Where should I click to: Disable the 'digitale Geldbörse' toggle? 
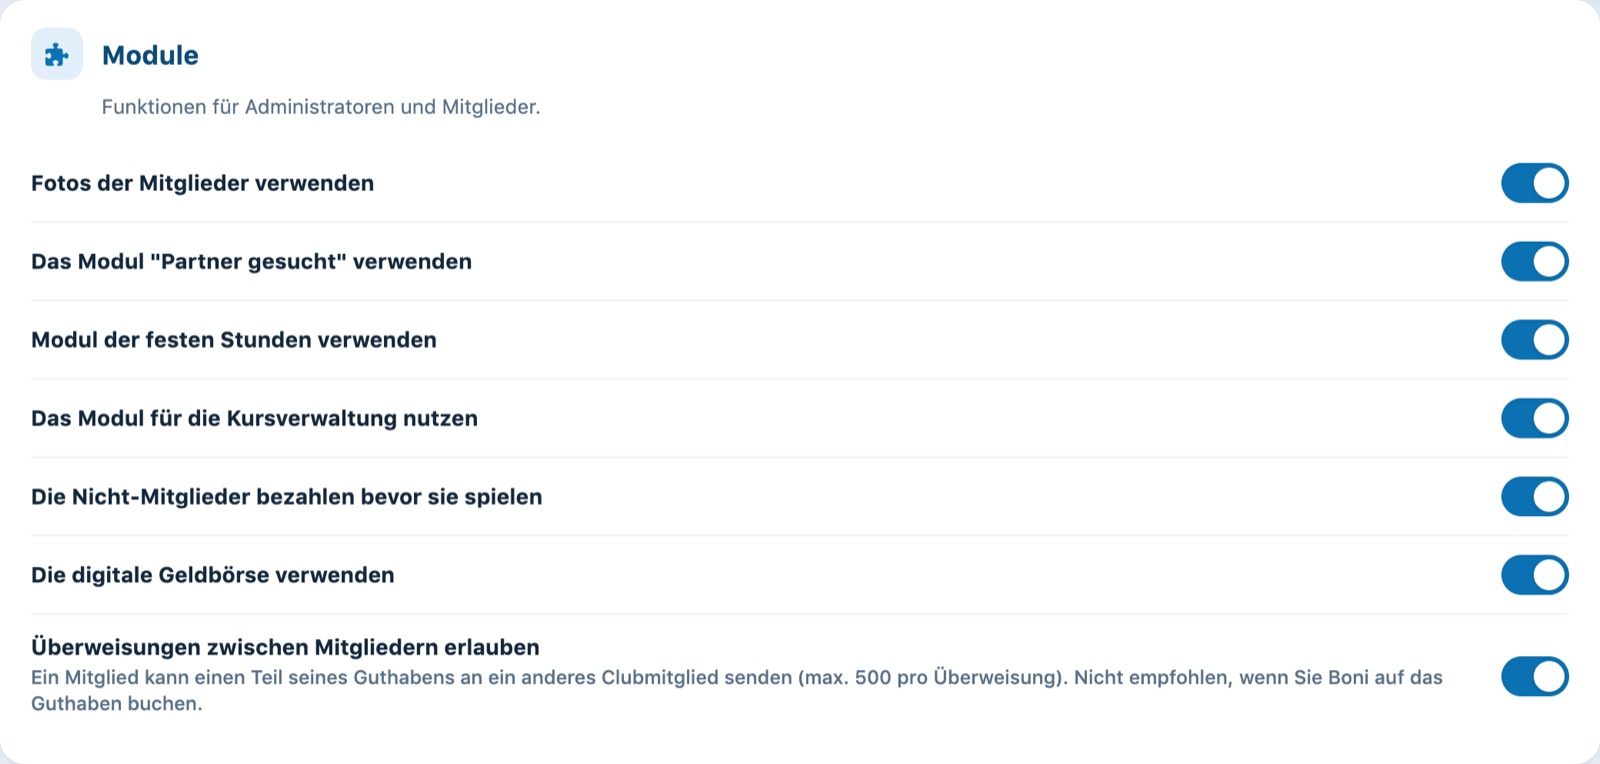[1534, 575]
